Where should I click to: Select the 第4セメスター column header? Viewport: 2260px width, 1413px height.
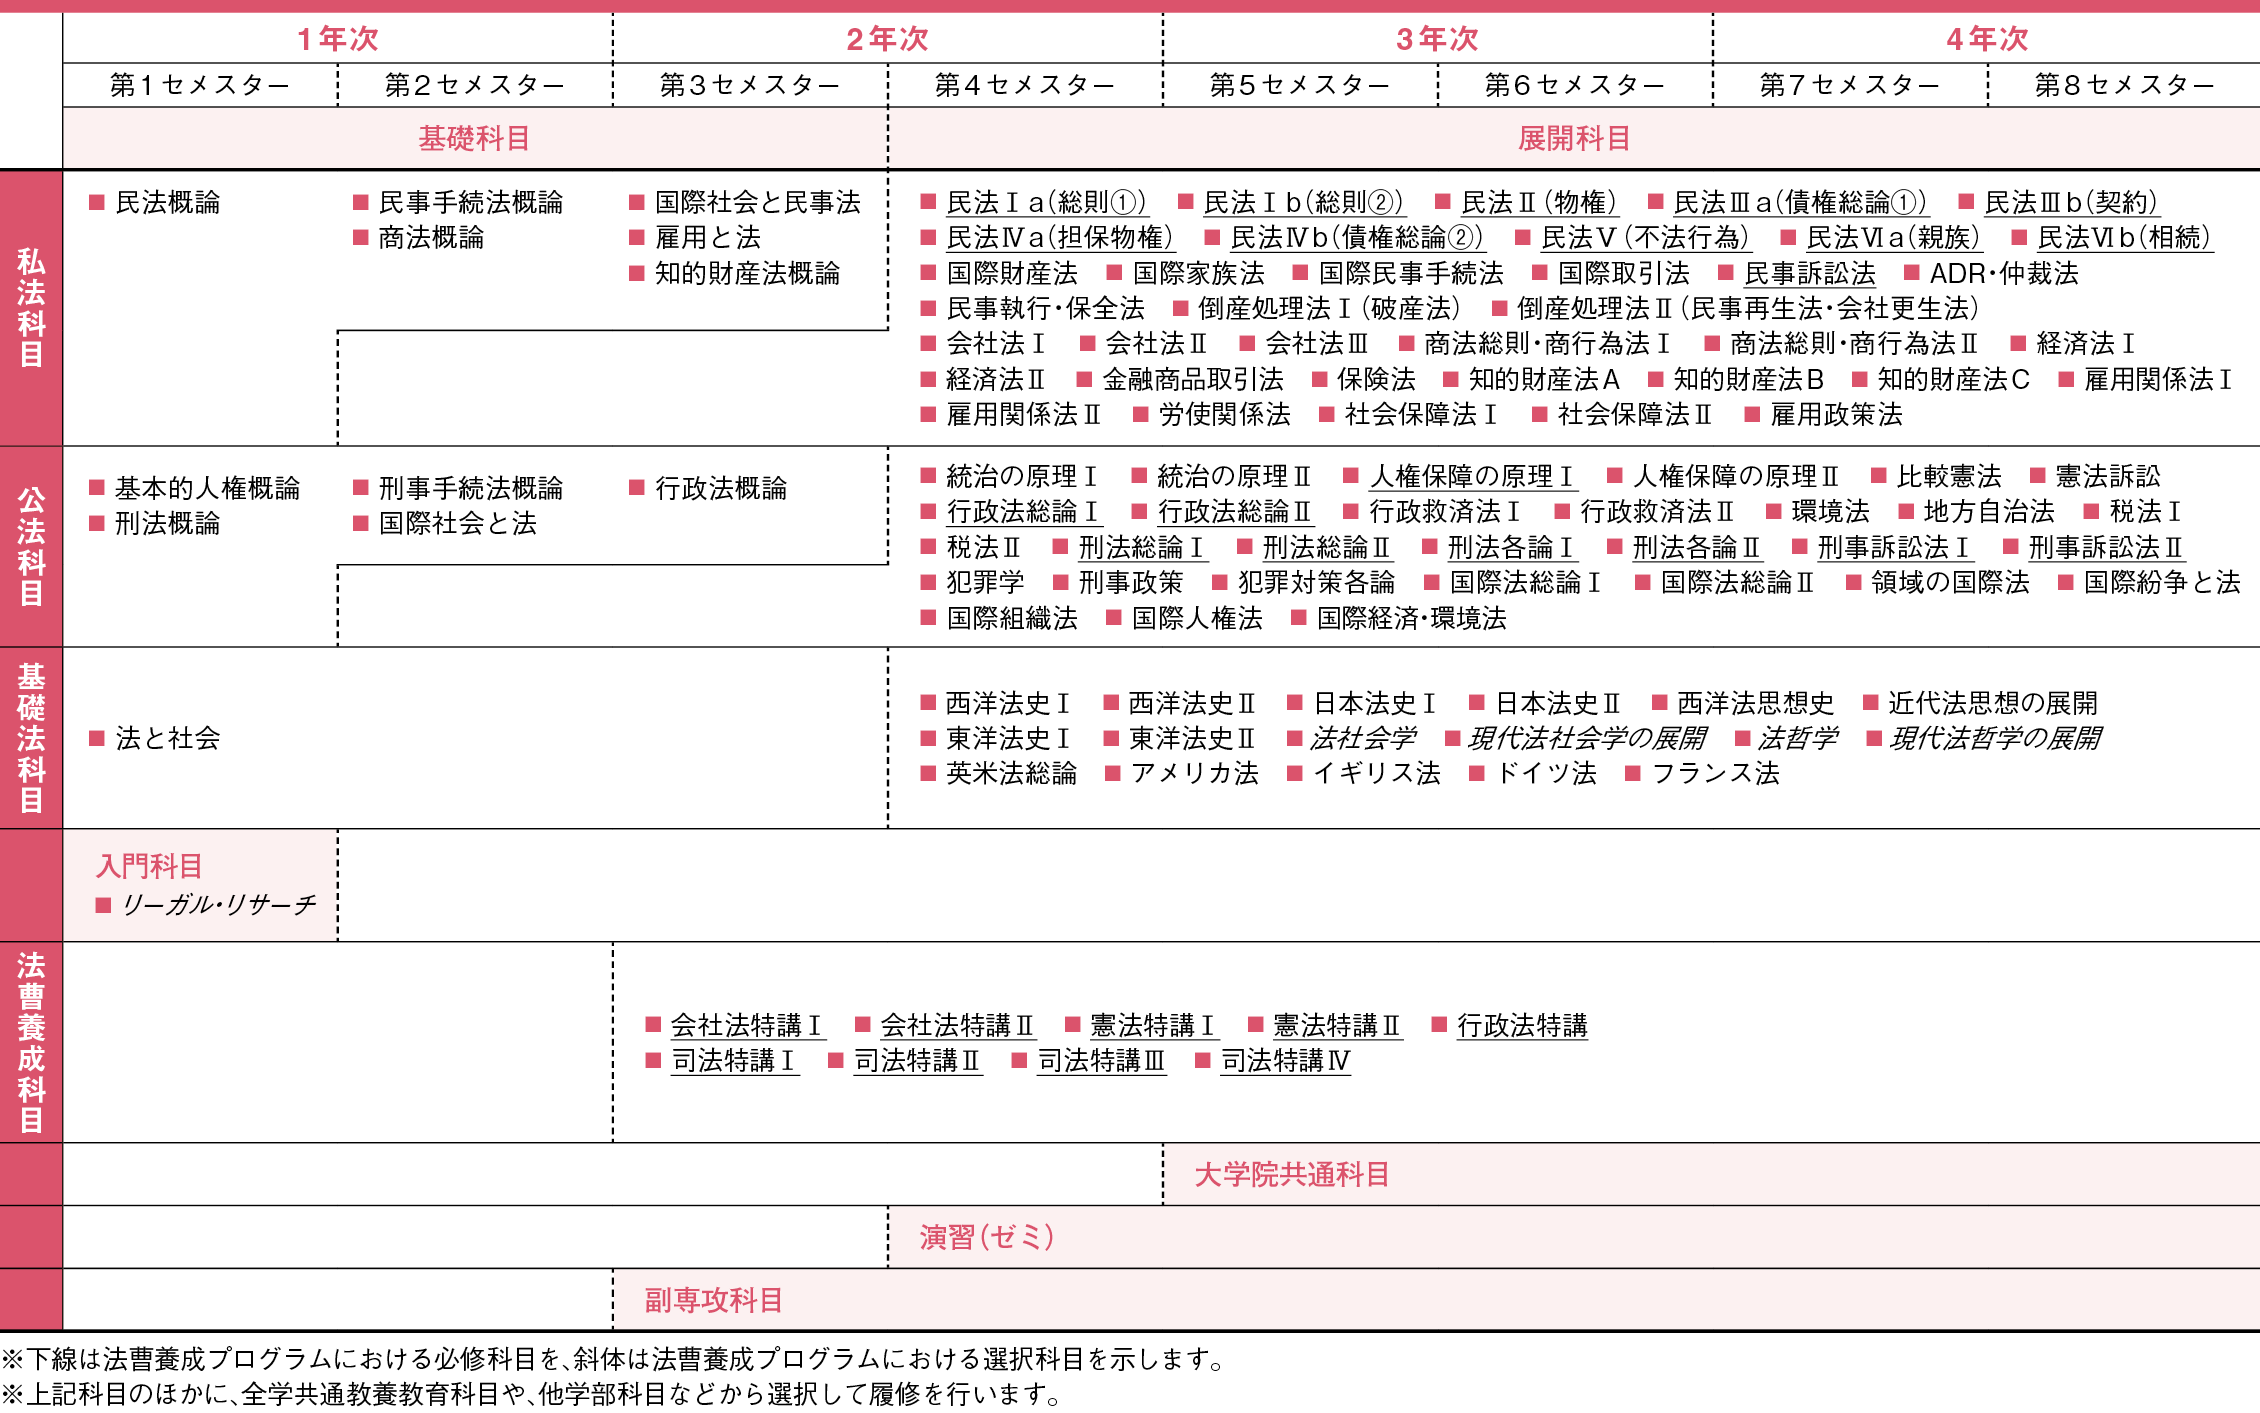(x=1025, y=85)
